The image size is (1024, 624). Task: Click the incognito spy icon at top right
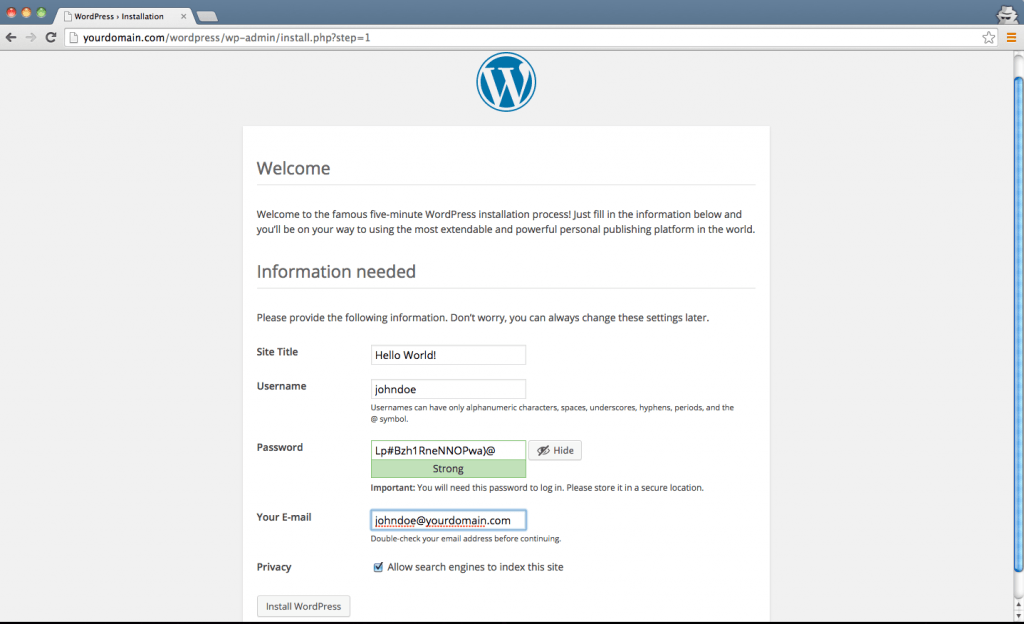1006,14
